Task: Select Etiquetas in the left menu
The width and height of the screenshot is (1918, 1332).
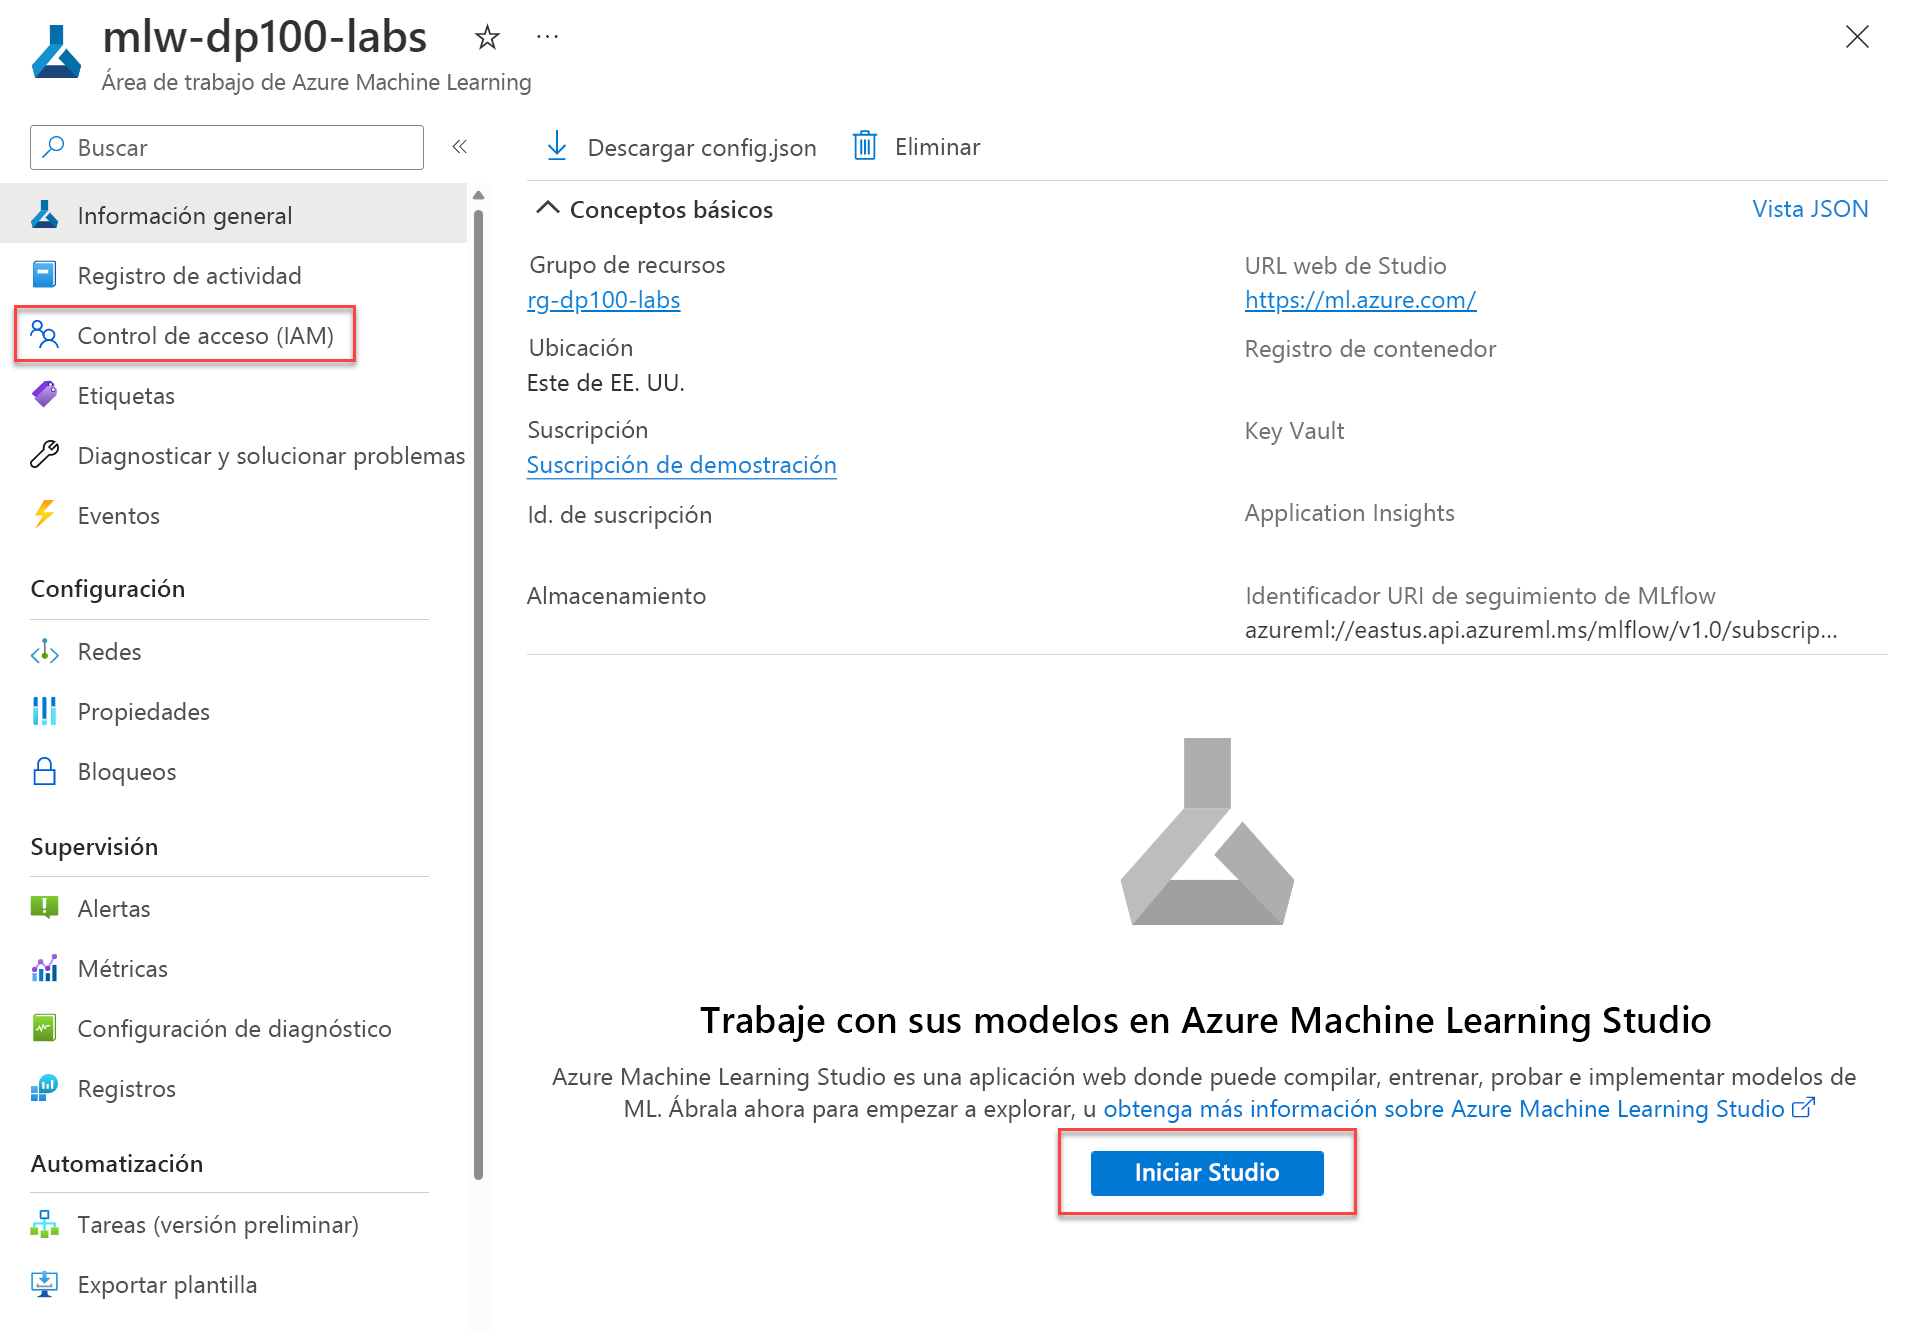Action: pyautogui.click(x=234, y=395)
